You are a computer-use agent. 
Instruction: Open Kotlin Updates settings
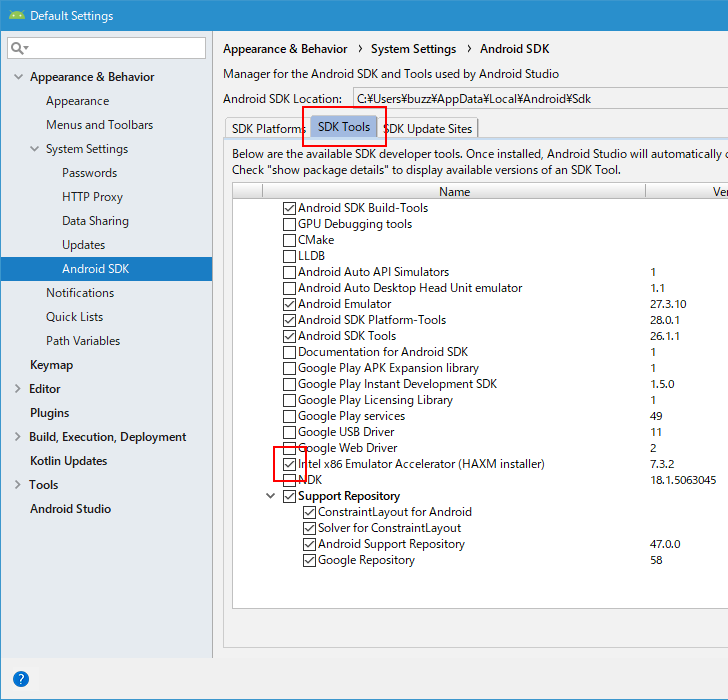[69, 460]
